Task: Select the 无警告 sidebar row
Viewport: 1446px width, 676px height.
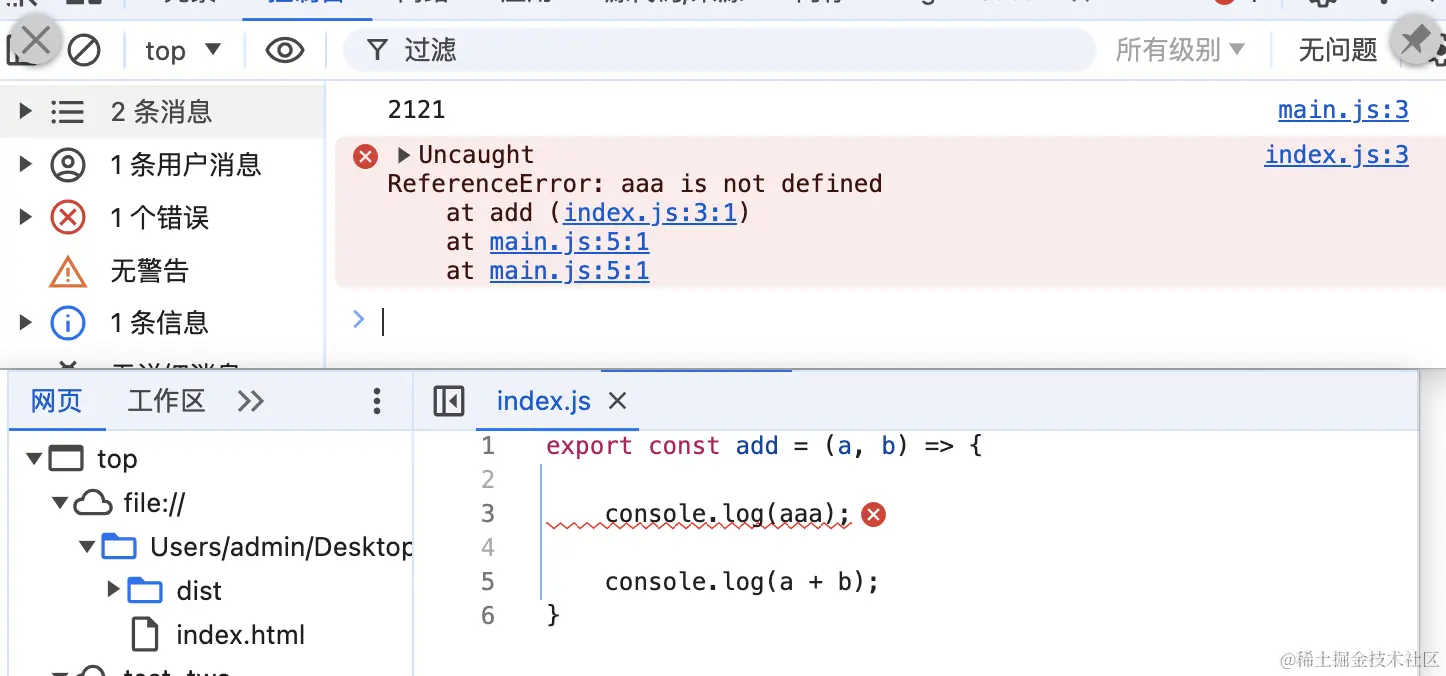Action: [x=162, y=270]
